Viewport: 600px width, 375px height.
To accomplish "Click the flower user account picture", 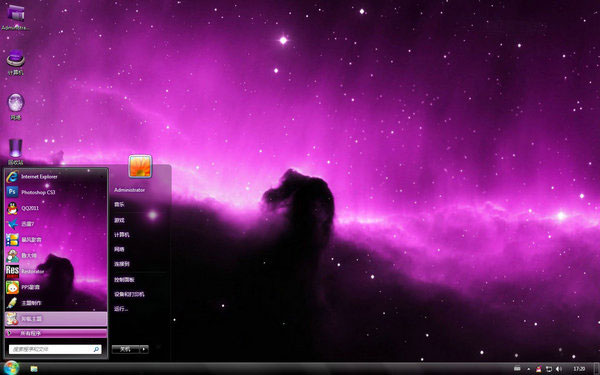I will tap(140, 166).
